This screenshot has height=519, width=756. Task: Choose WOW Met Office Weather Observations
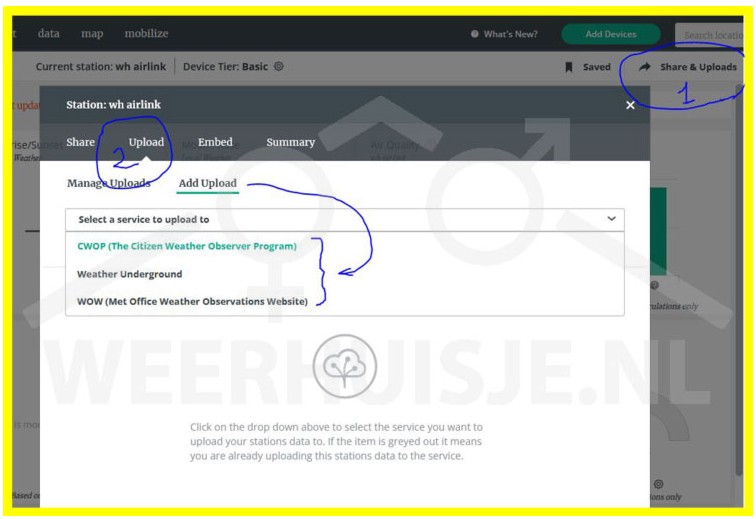(x=192, y=301)
